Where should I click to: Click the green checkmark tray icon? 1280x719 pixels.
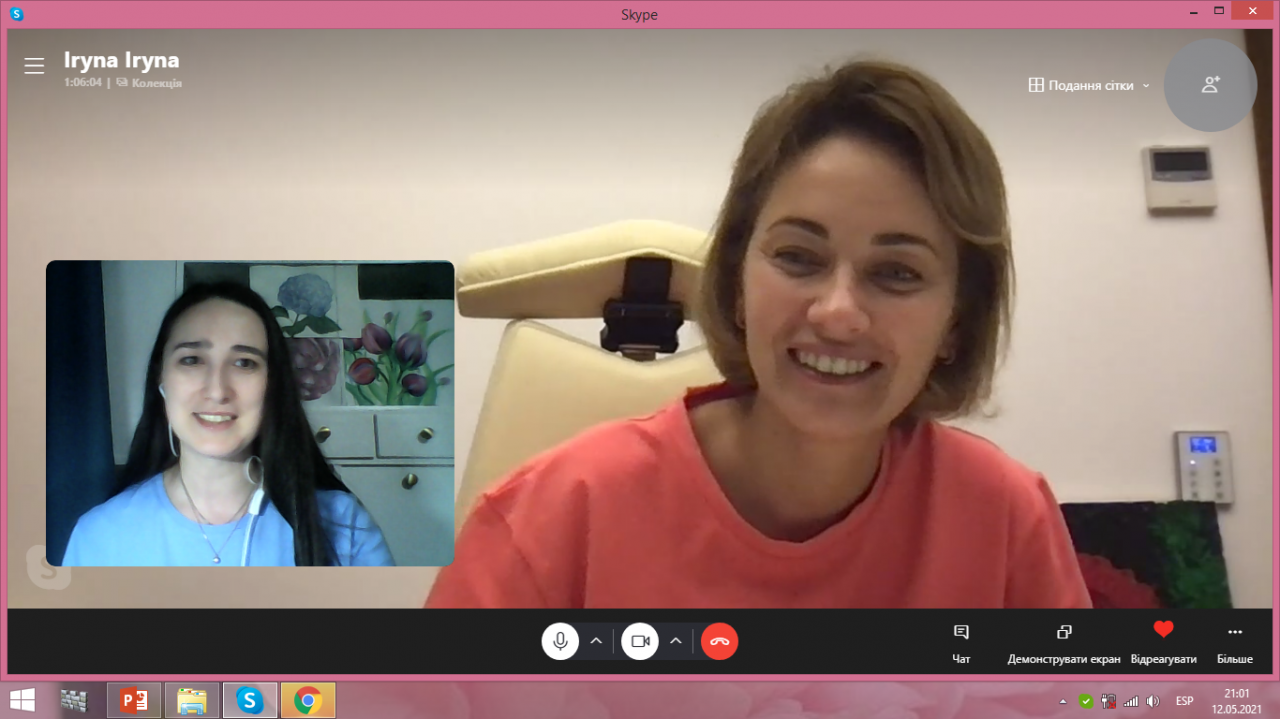(1086, 701)
